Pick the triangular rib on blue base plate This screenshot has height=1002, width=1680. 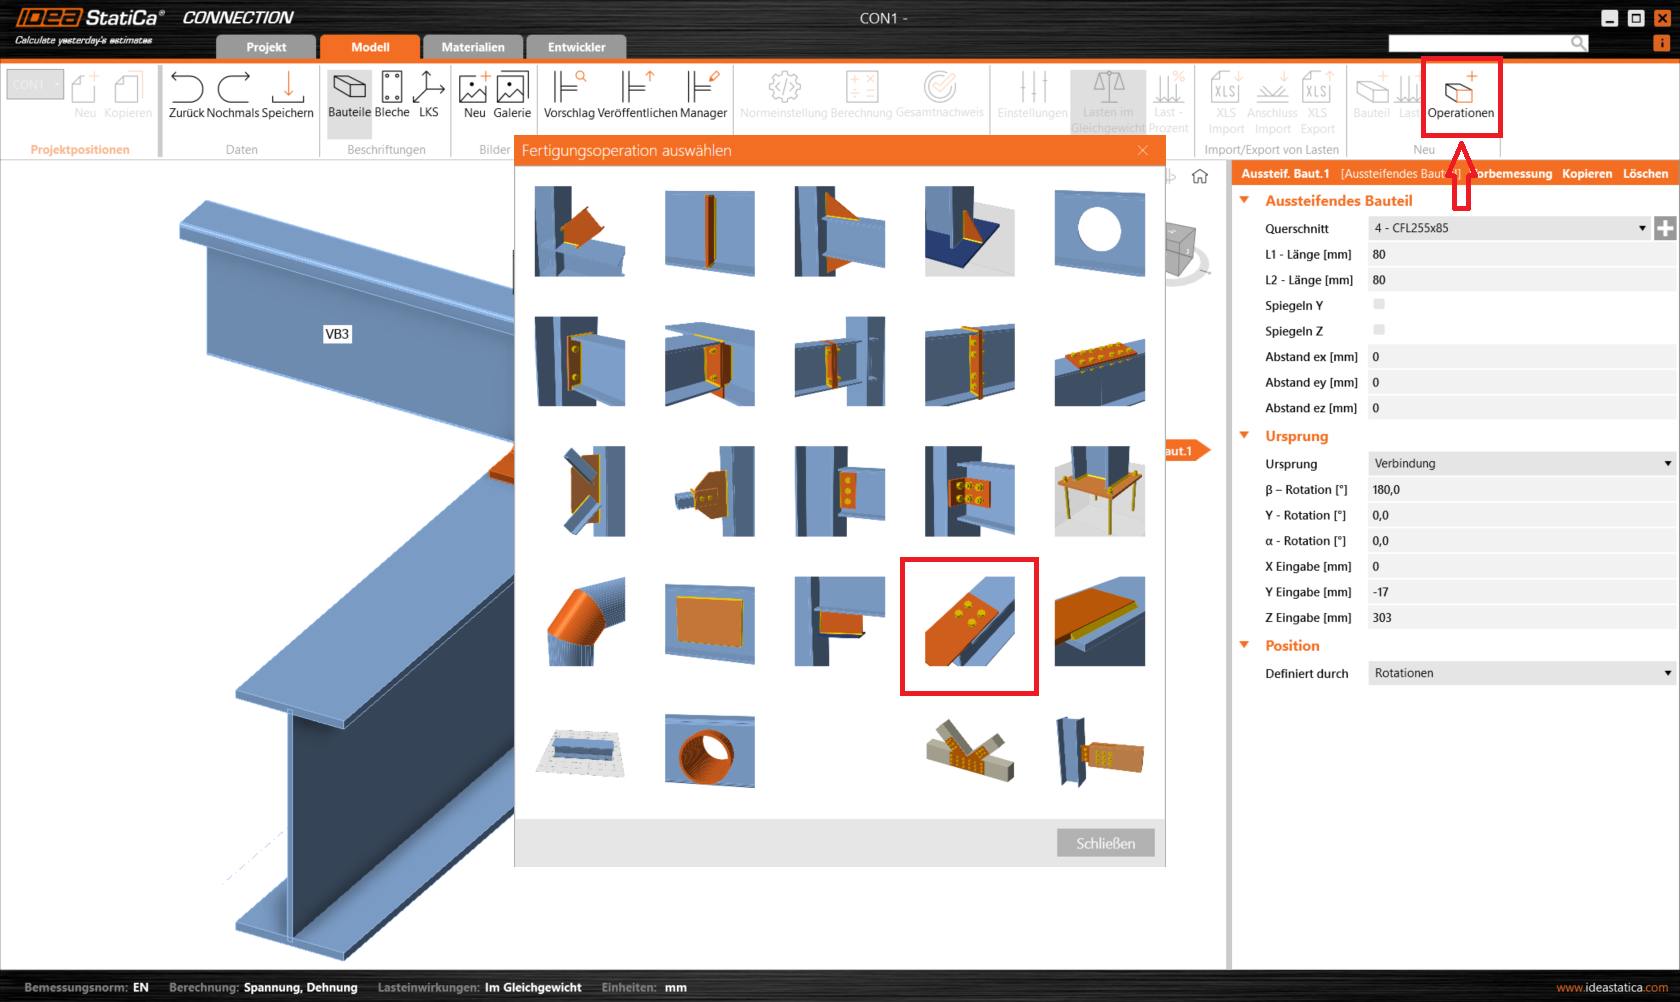[x=969, y=231]
